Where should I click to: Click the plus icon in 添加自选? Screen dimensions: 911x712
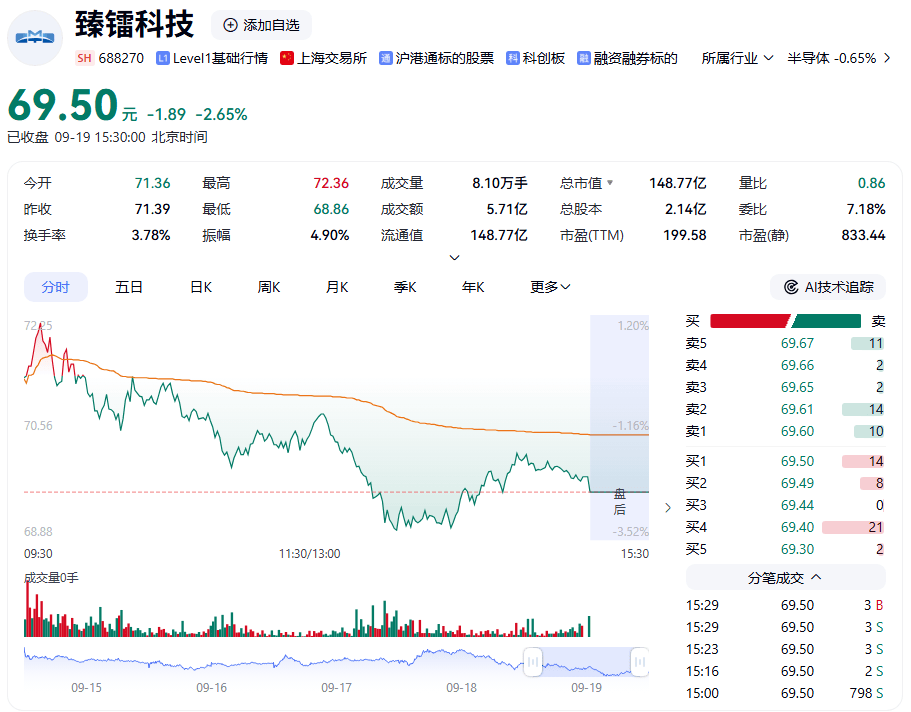click(231, 25)
